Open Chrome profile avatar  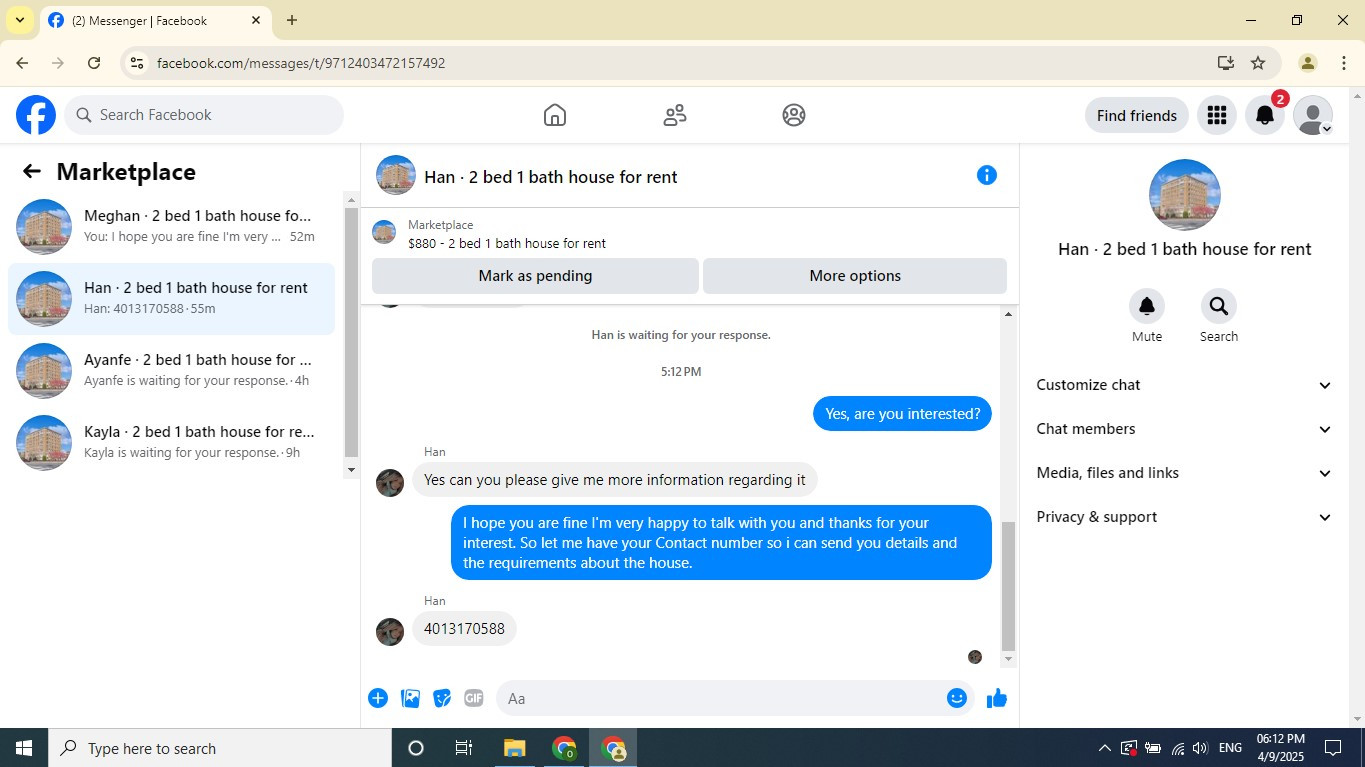[x=1307, y=63]
